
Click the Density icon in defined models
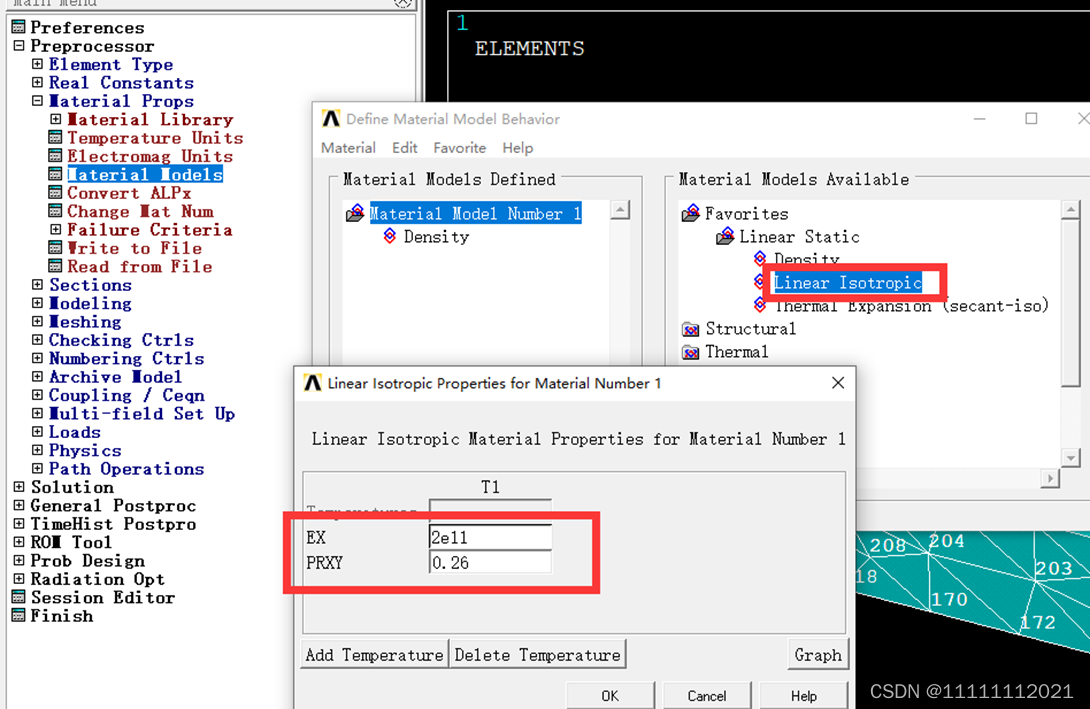390,237
